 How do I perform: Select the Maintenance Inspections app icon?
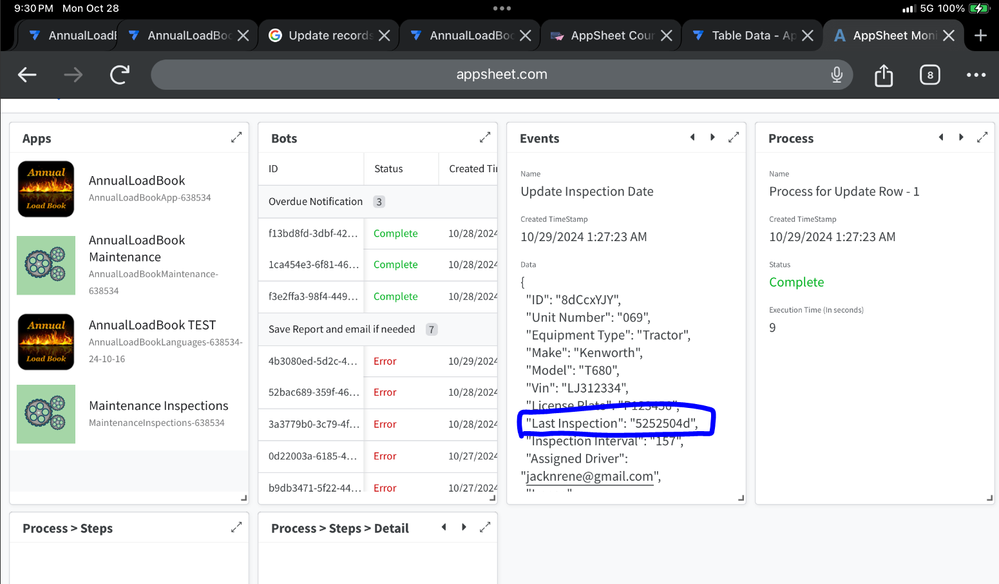tap(46, 414)
